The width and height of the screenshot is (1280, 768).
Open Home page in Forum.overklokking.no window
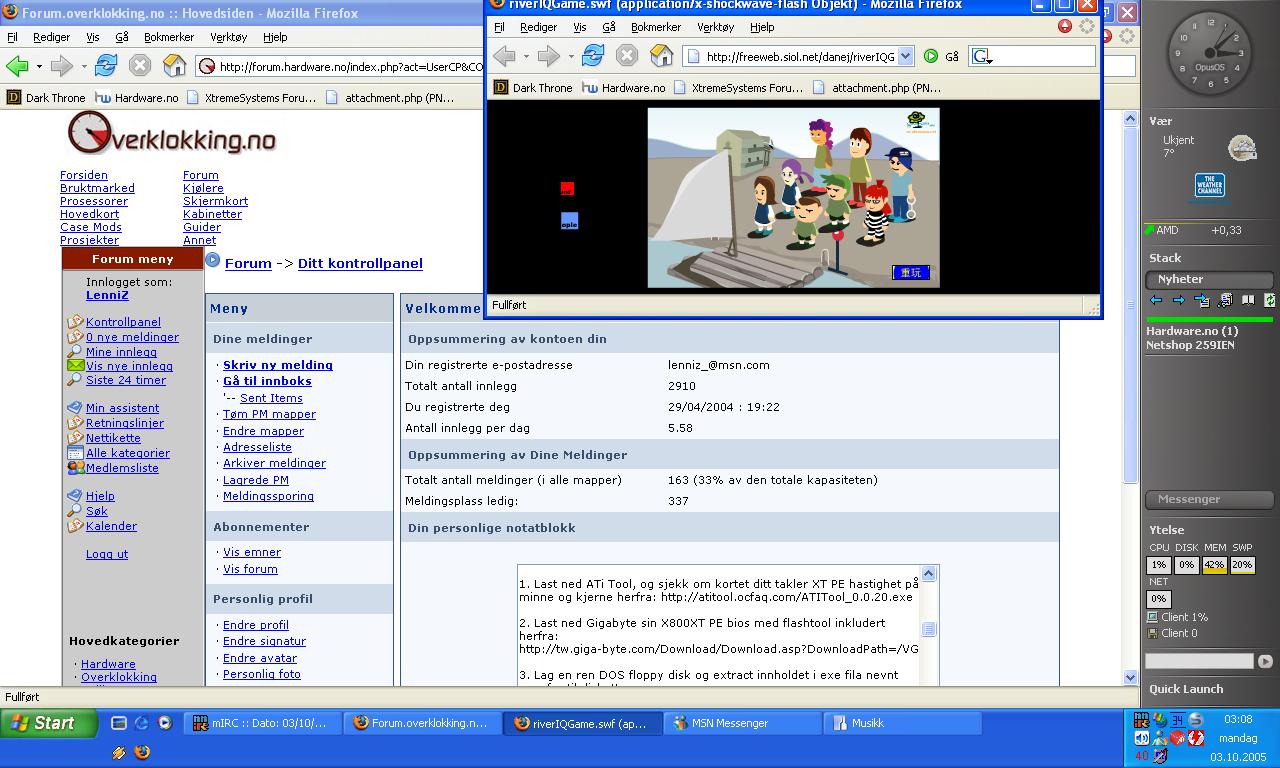(x=175, y=67)
